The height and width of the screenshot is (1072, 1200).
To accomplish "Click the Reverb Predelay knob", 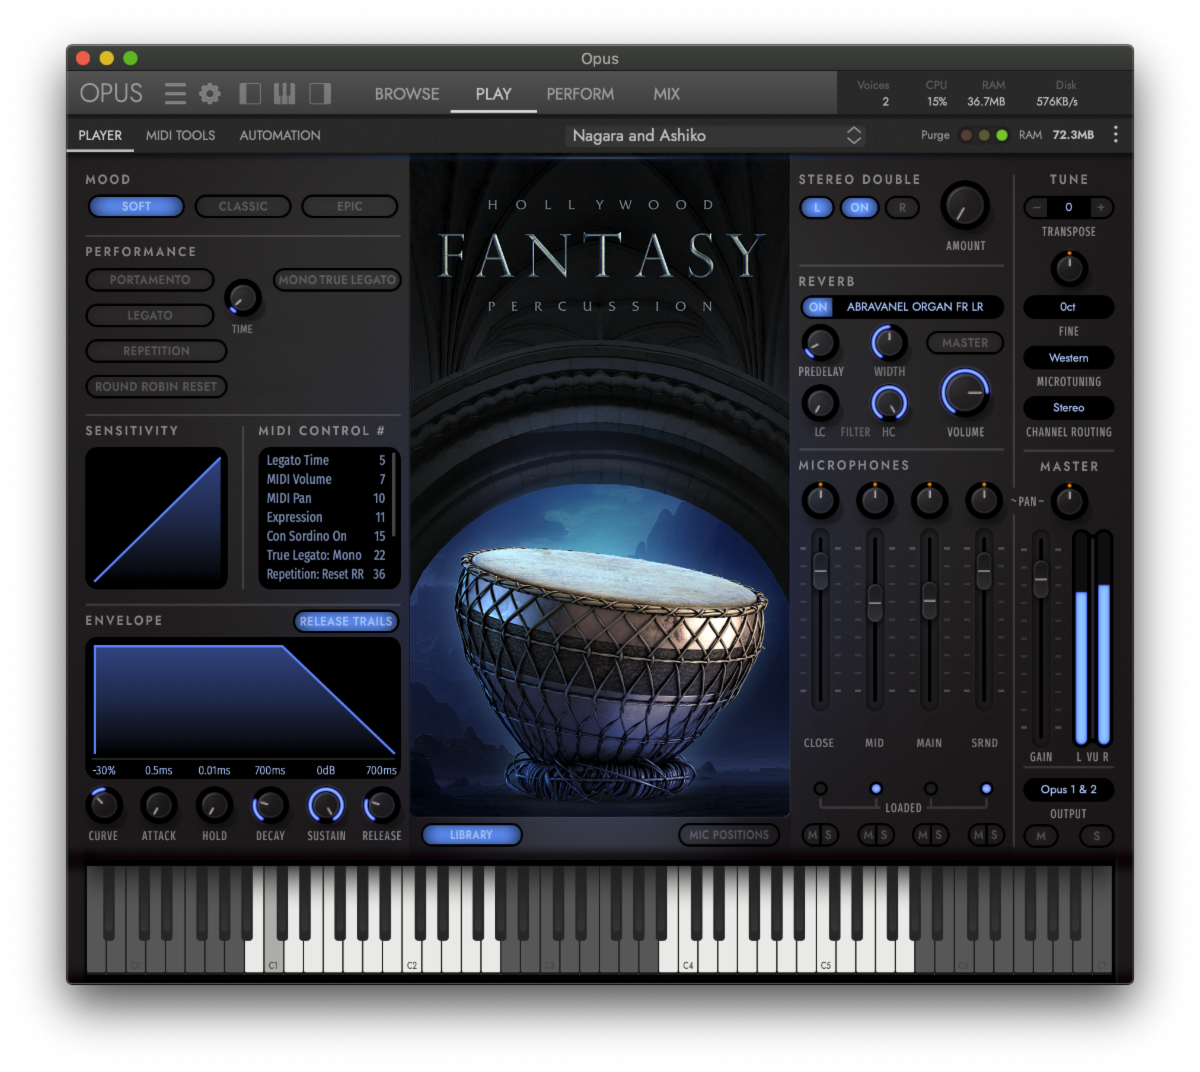I will [820, 343].
